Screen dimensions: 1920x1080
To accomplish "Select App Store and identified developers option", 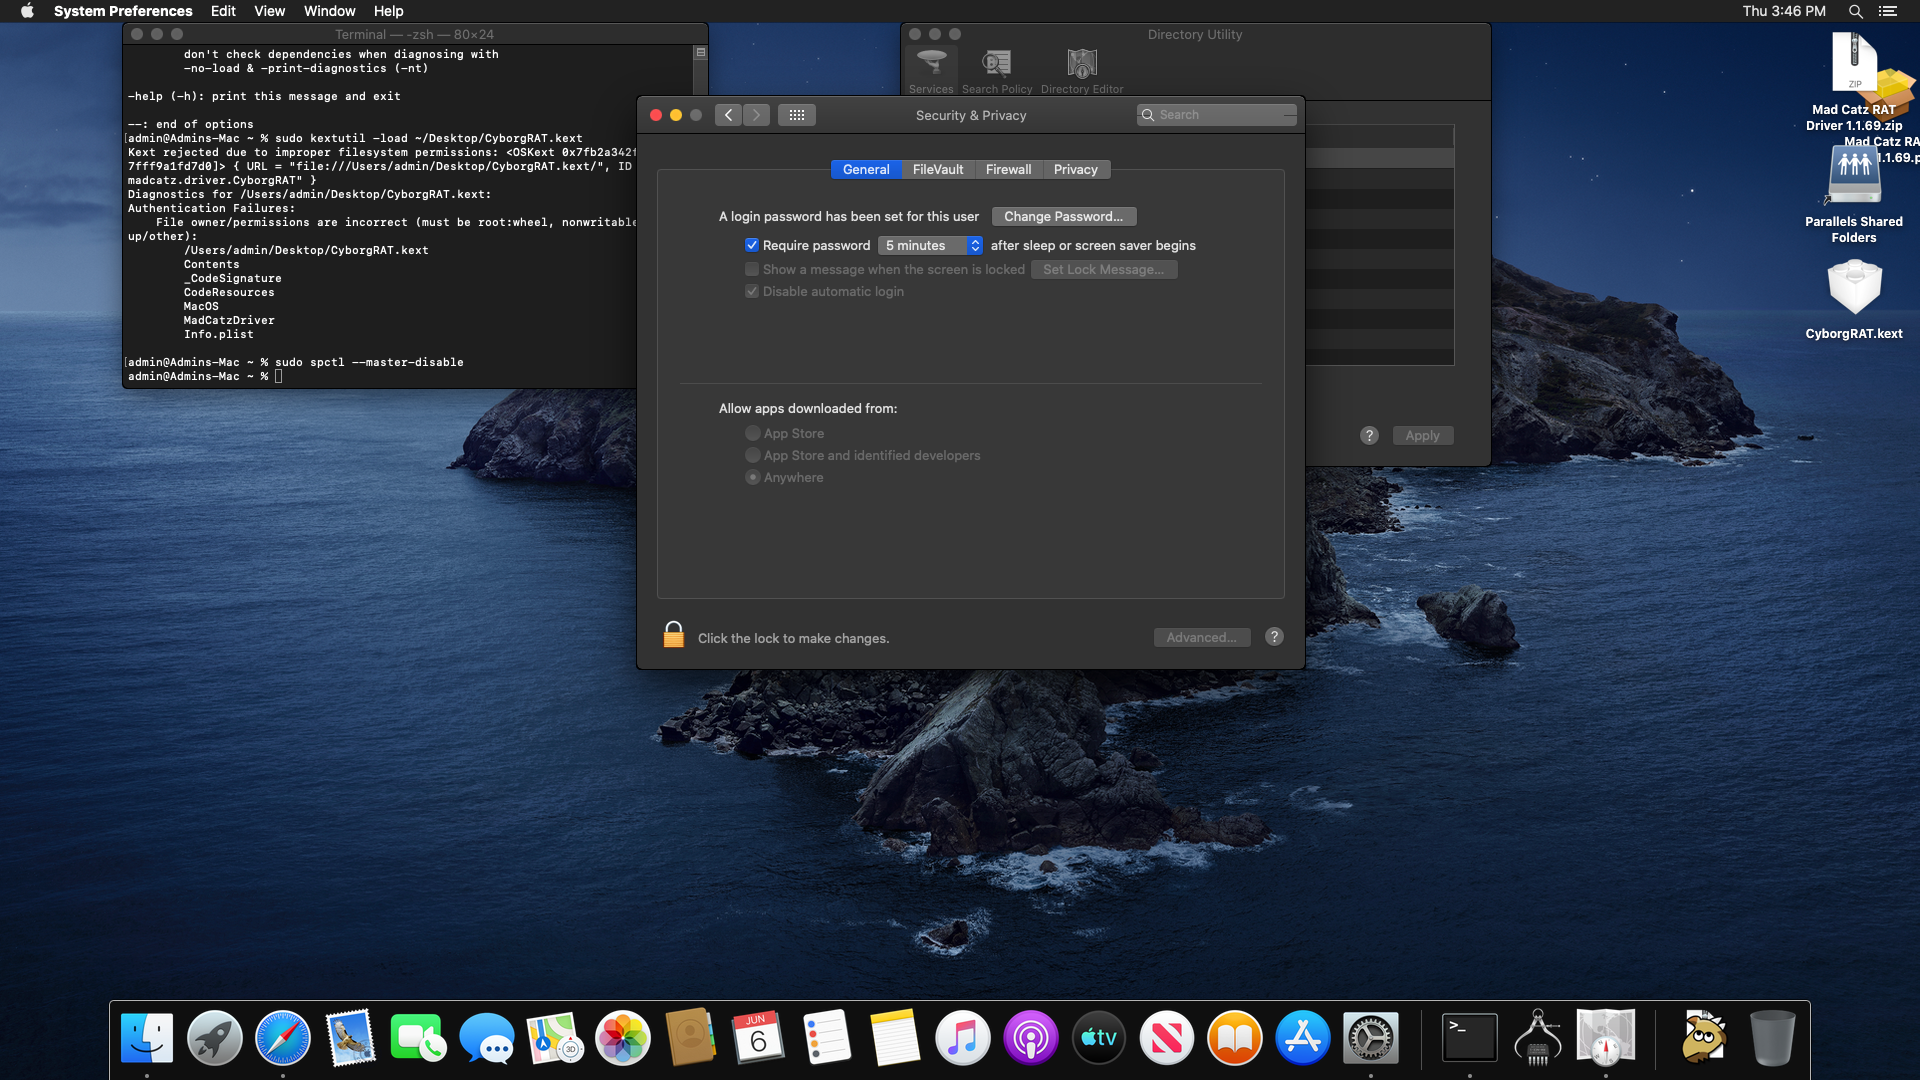I will click(753, 456).
